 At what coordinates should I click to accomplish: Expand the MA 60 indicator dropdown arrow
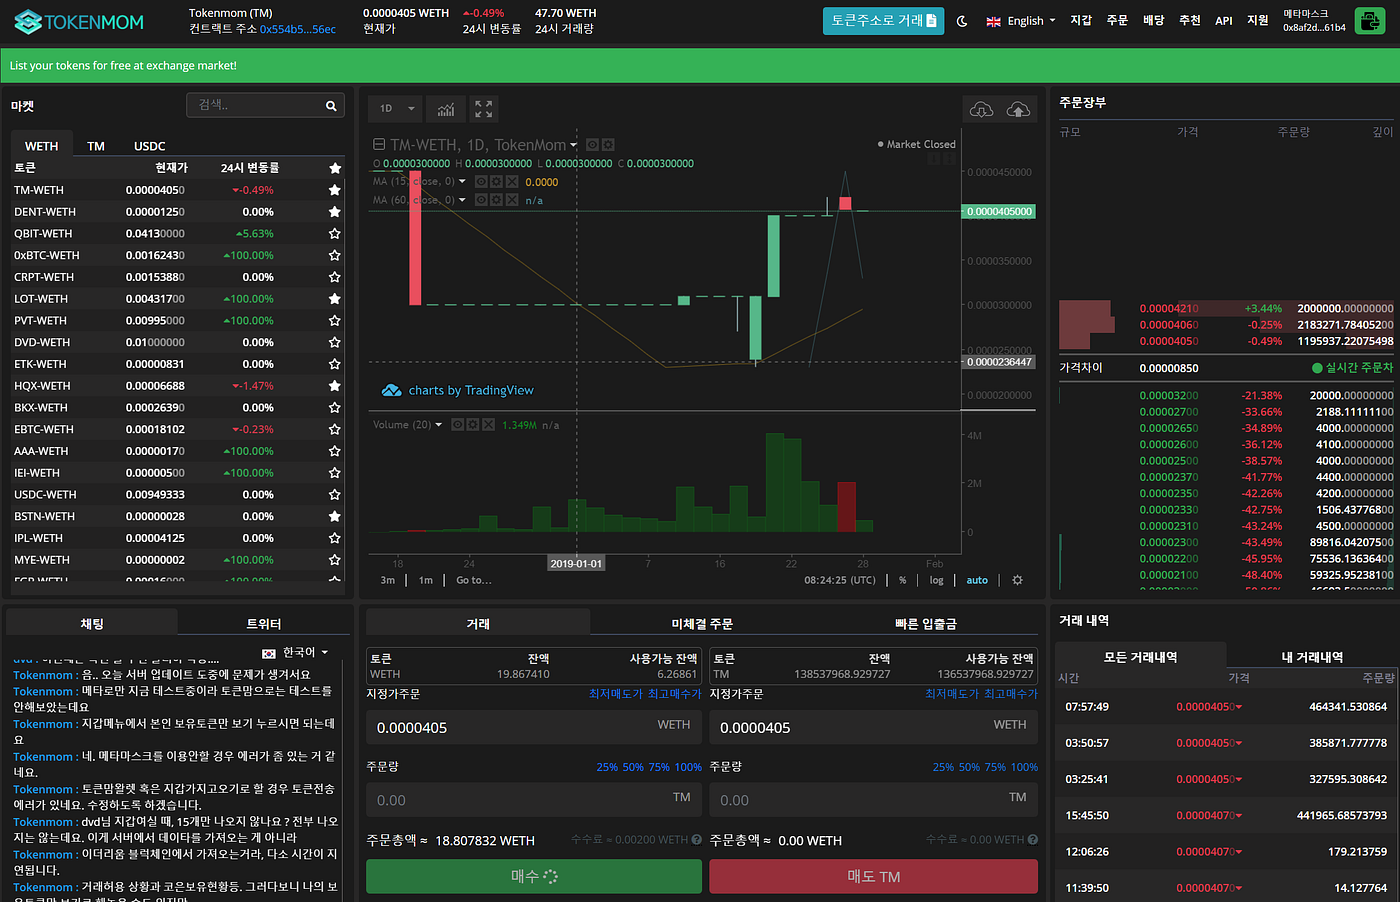pyautogui.click(x=462, y=200)
